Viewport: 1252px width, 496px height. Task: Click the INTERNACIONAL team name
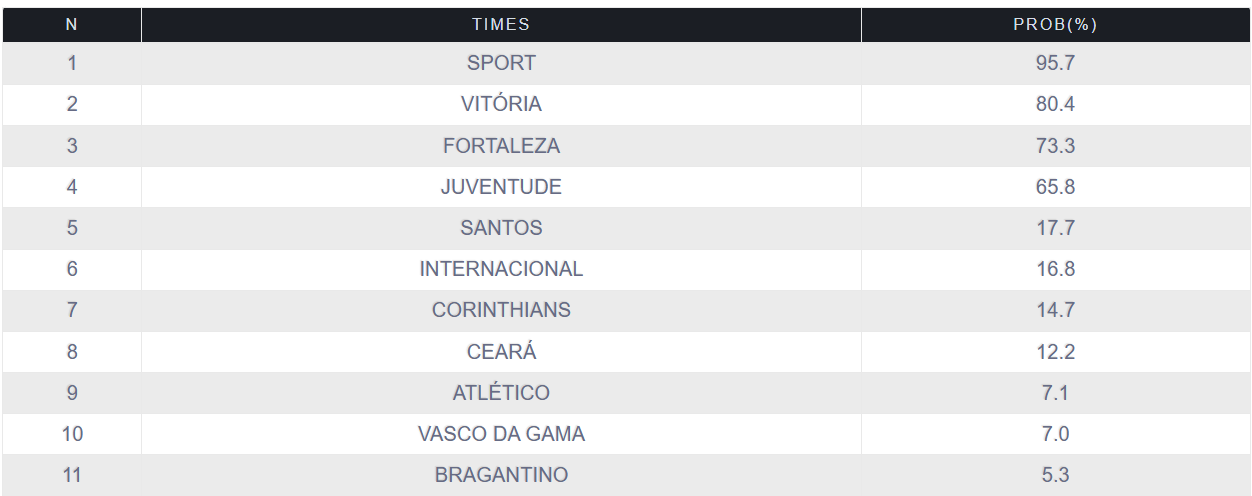point(501,269)
